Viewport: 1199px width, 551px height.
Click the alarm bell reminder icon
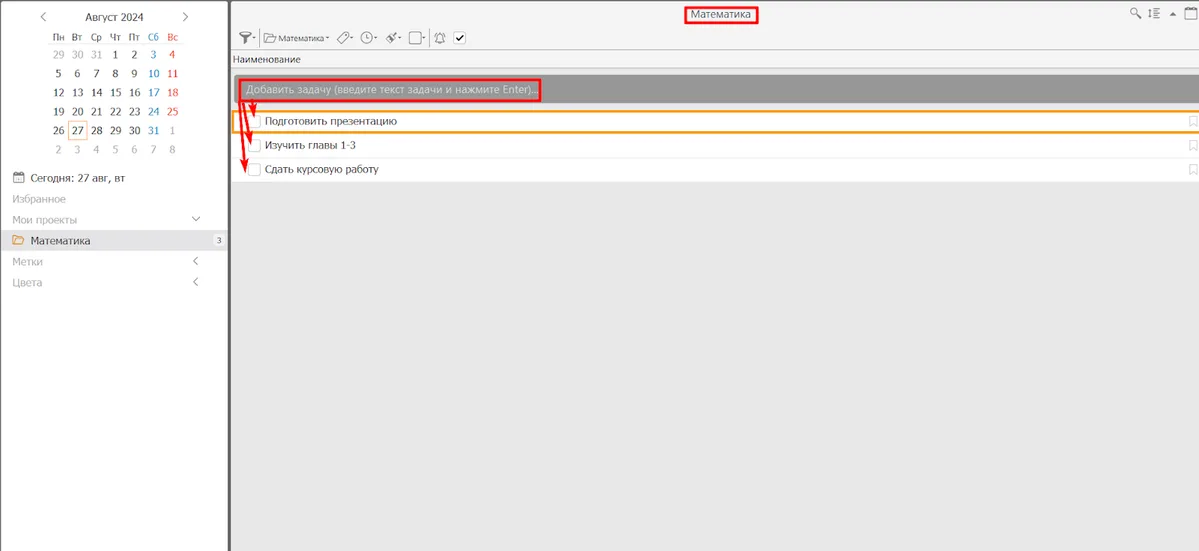click(440, 38)
